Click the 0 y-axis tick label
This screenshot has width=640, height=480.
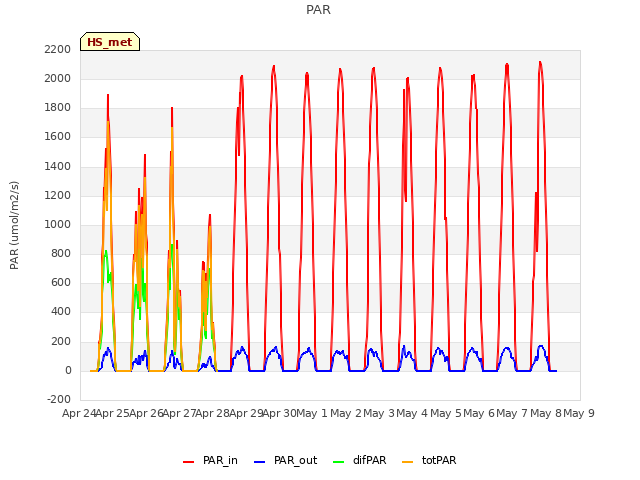pyautogui.click(x=68, y=371)
